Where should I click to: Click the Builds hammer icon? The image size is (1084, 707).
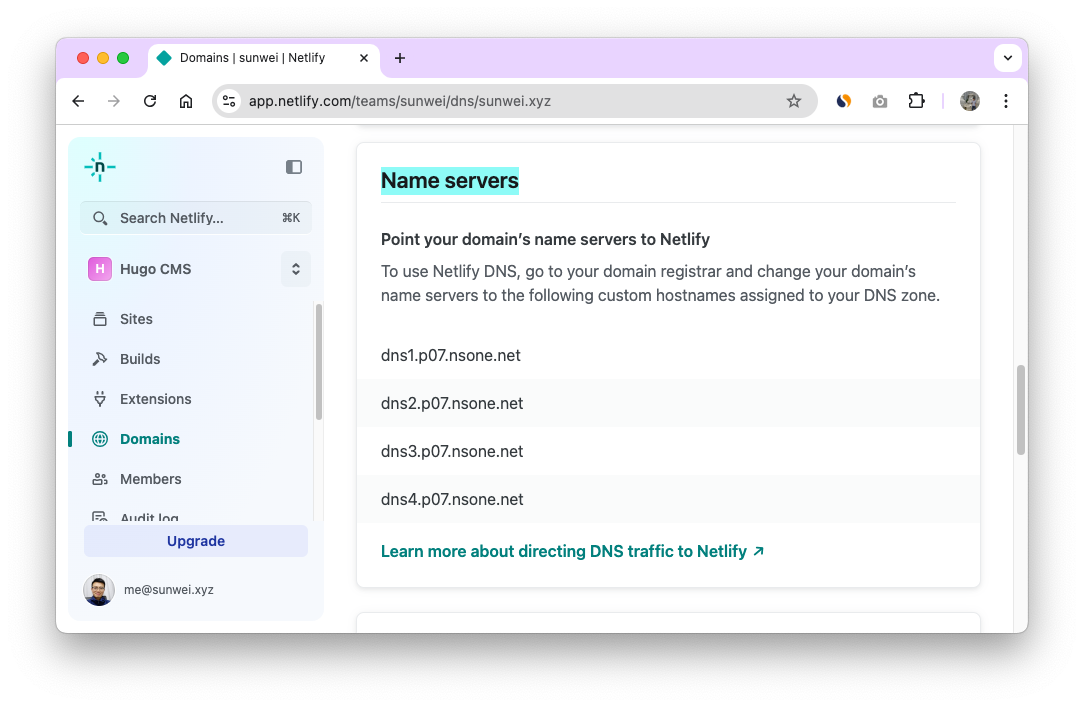pyautogui.click(x=100, y=359)
